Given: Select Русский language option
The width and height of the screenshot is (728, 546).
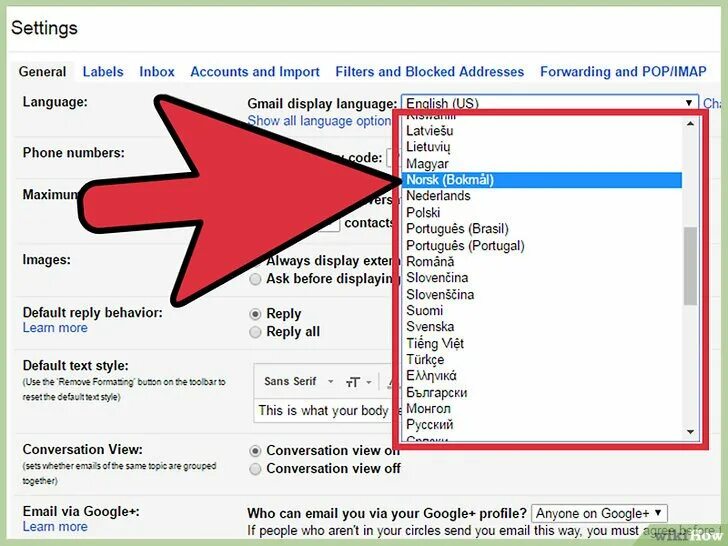Looking at the screenshot, I should tap(541, 425).
